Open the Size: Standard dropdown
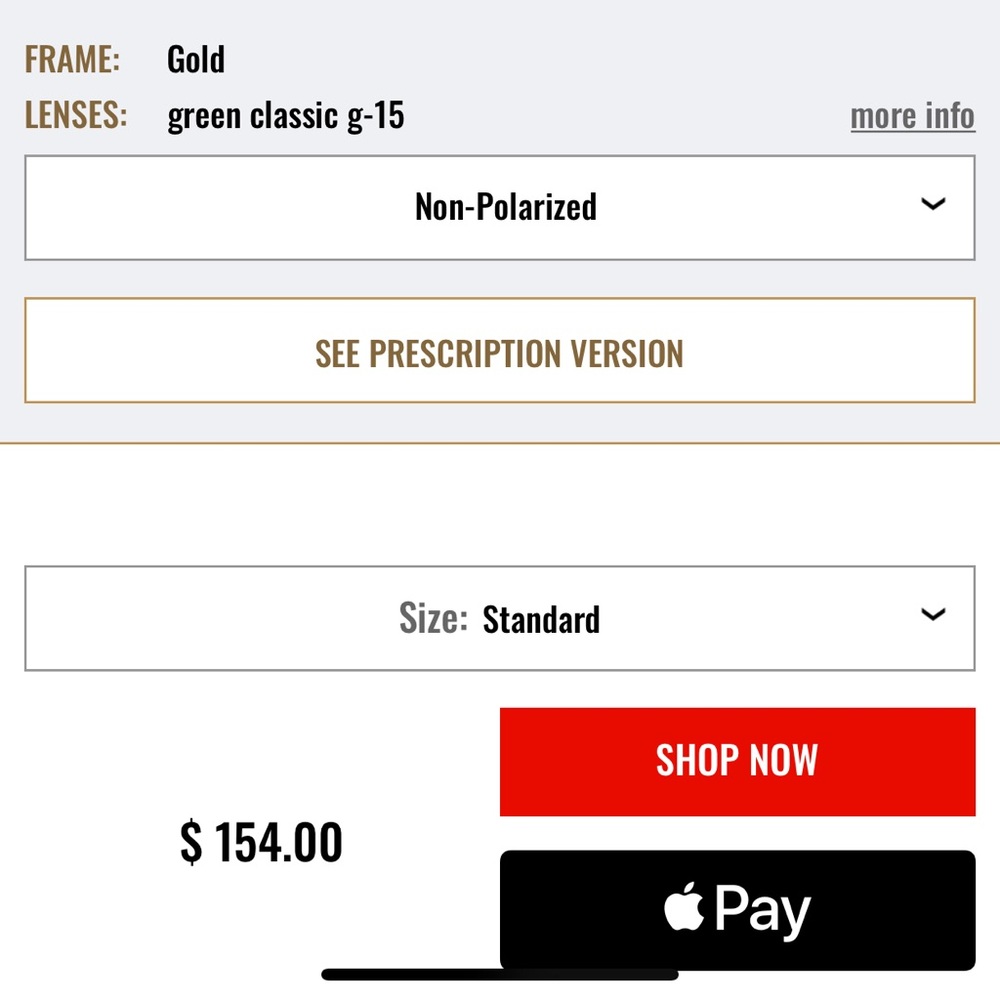The image size is (1000, 1000). (499, 618)
